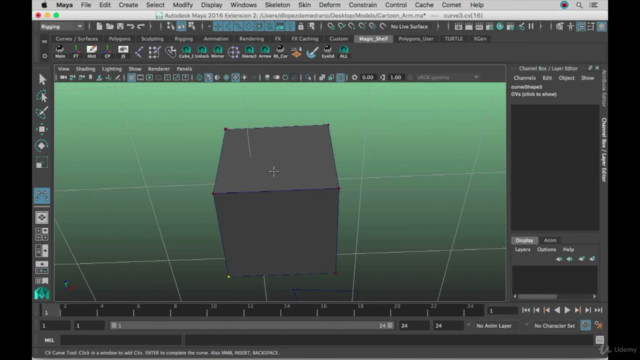The width and height of the screenshot is (640, 360).
Task: Run the Mirror shelf script
Action: click(218, 52)
